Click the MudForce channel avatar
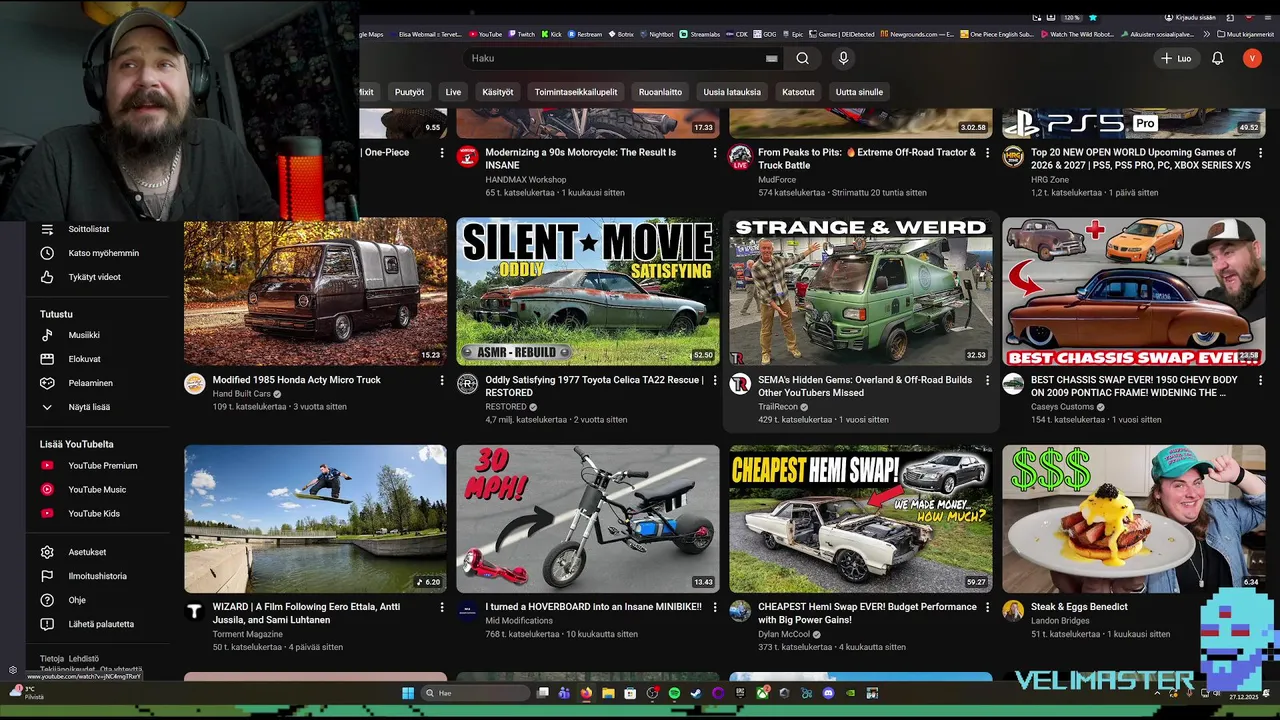Viewport: 1280px width, 720px height. 740,157
